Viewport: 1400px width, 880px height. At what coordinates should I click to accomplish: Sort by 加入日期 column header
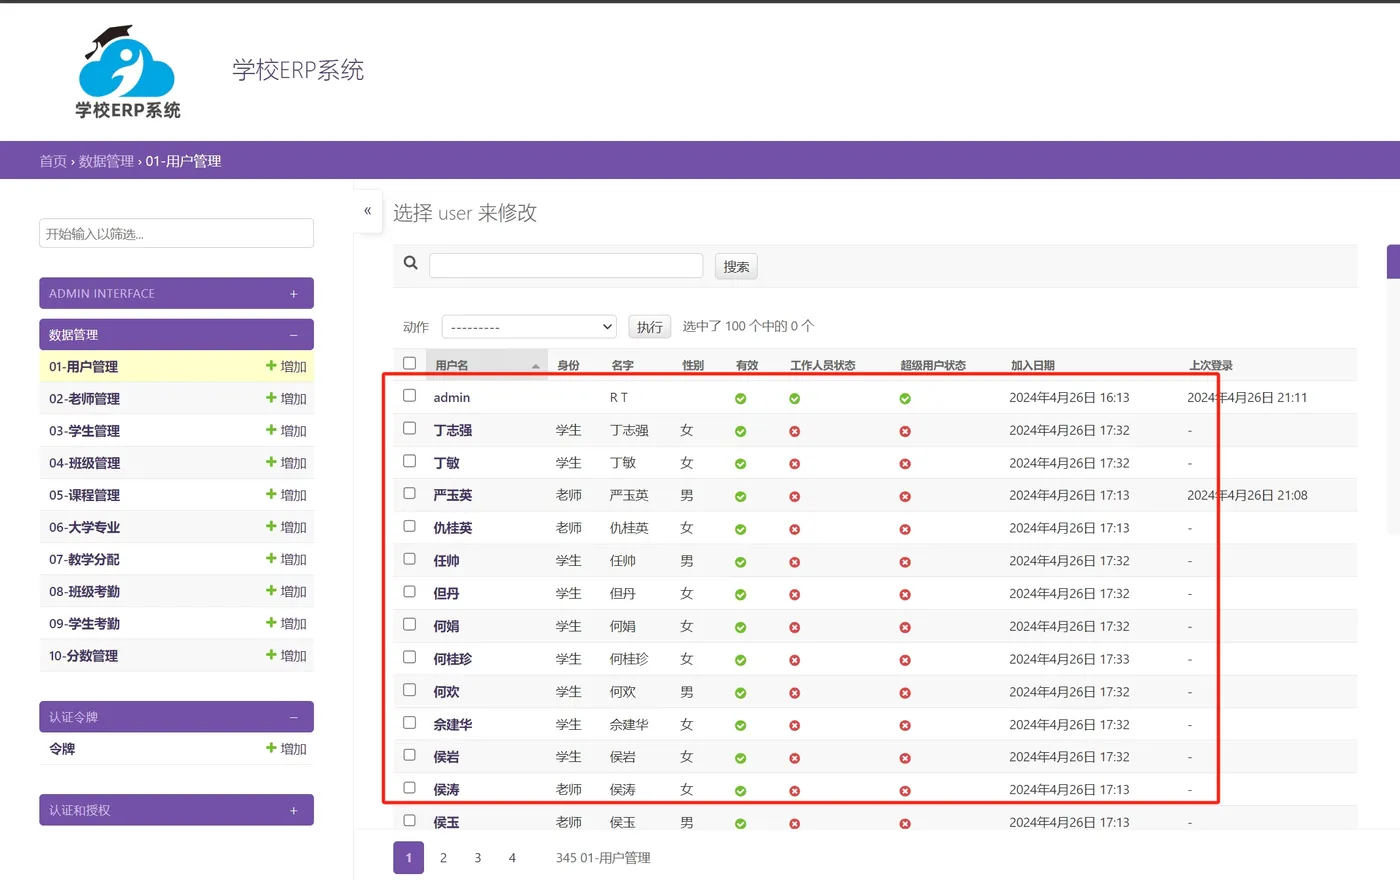click(x=1032, y=366)
